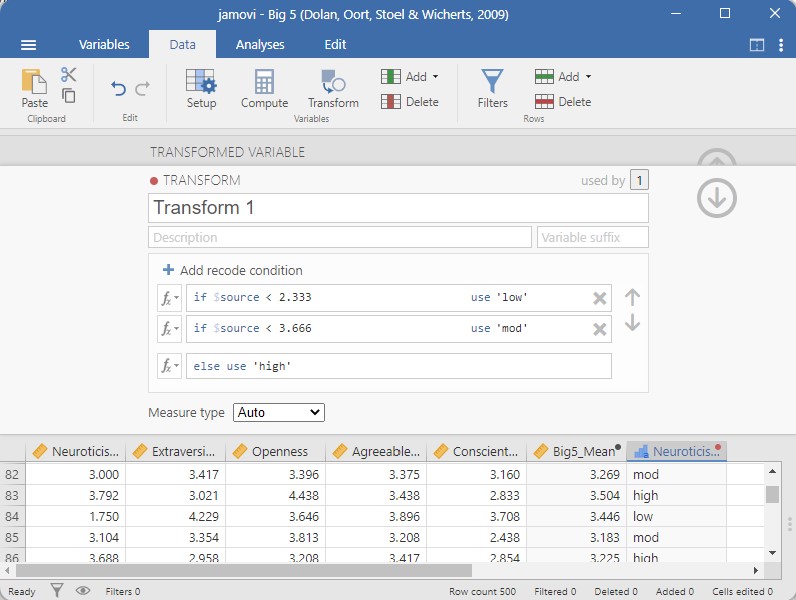Image resolution: width=796 pixels, height=600 pixels.
Task: Edit the Transform 1 name field
Action: 398,208
